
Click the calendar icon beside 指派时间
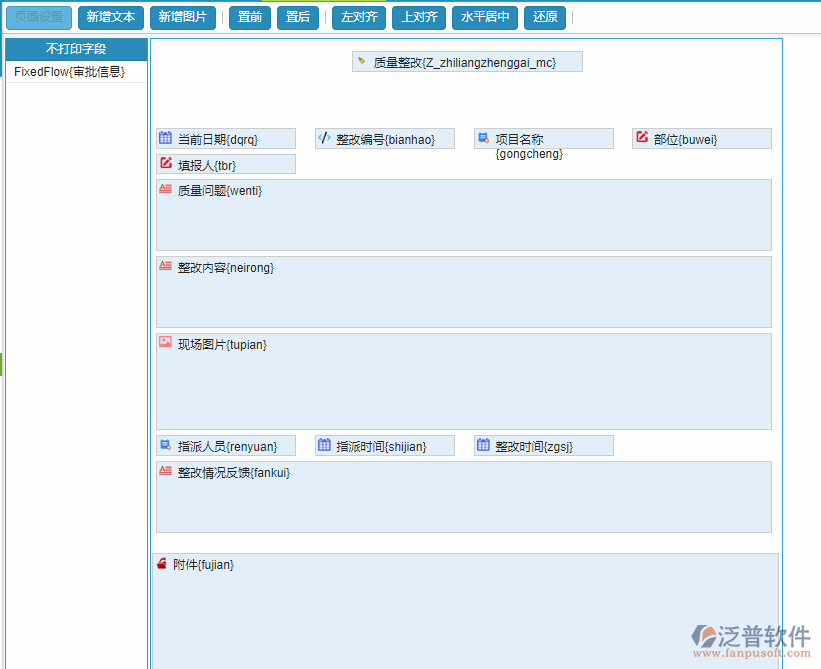324,445
